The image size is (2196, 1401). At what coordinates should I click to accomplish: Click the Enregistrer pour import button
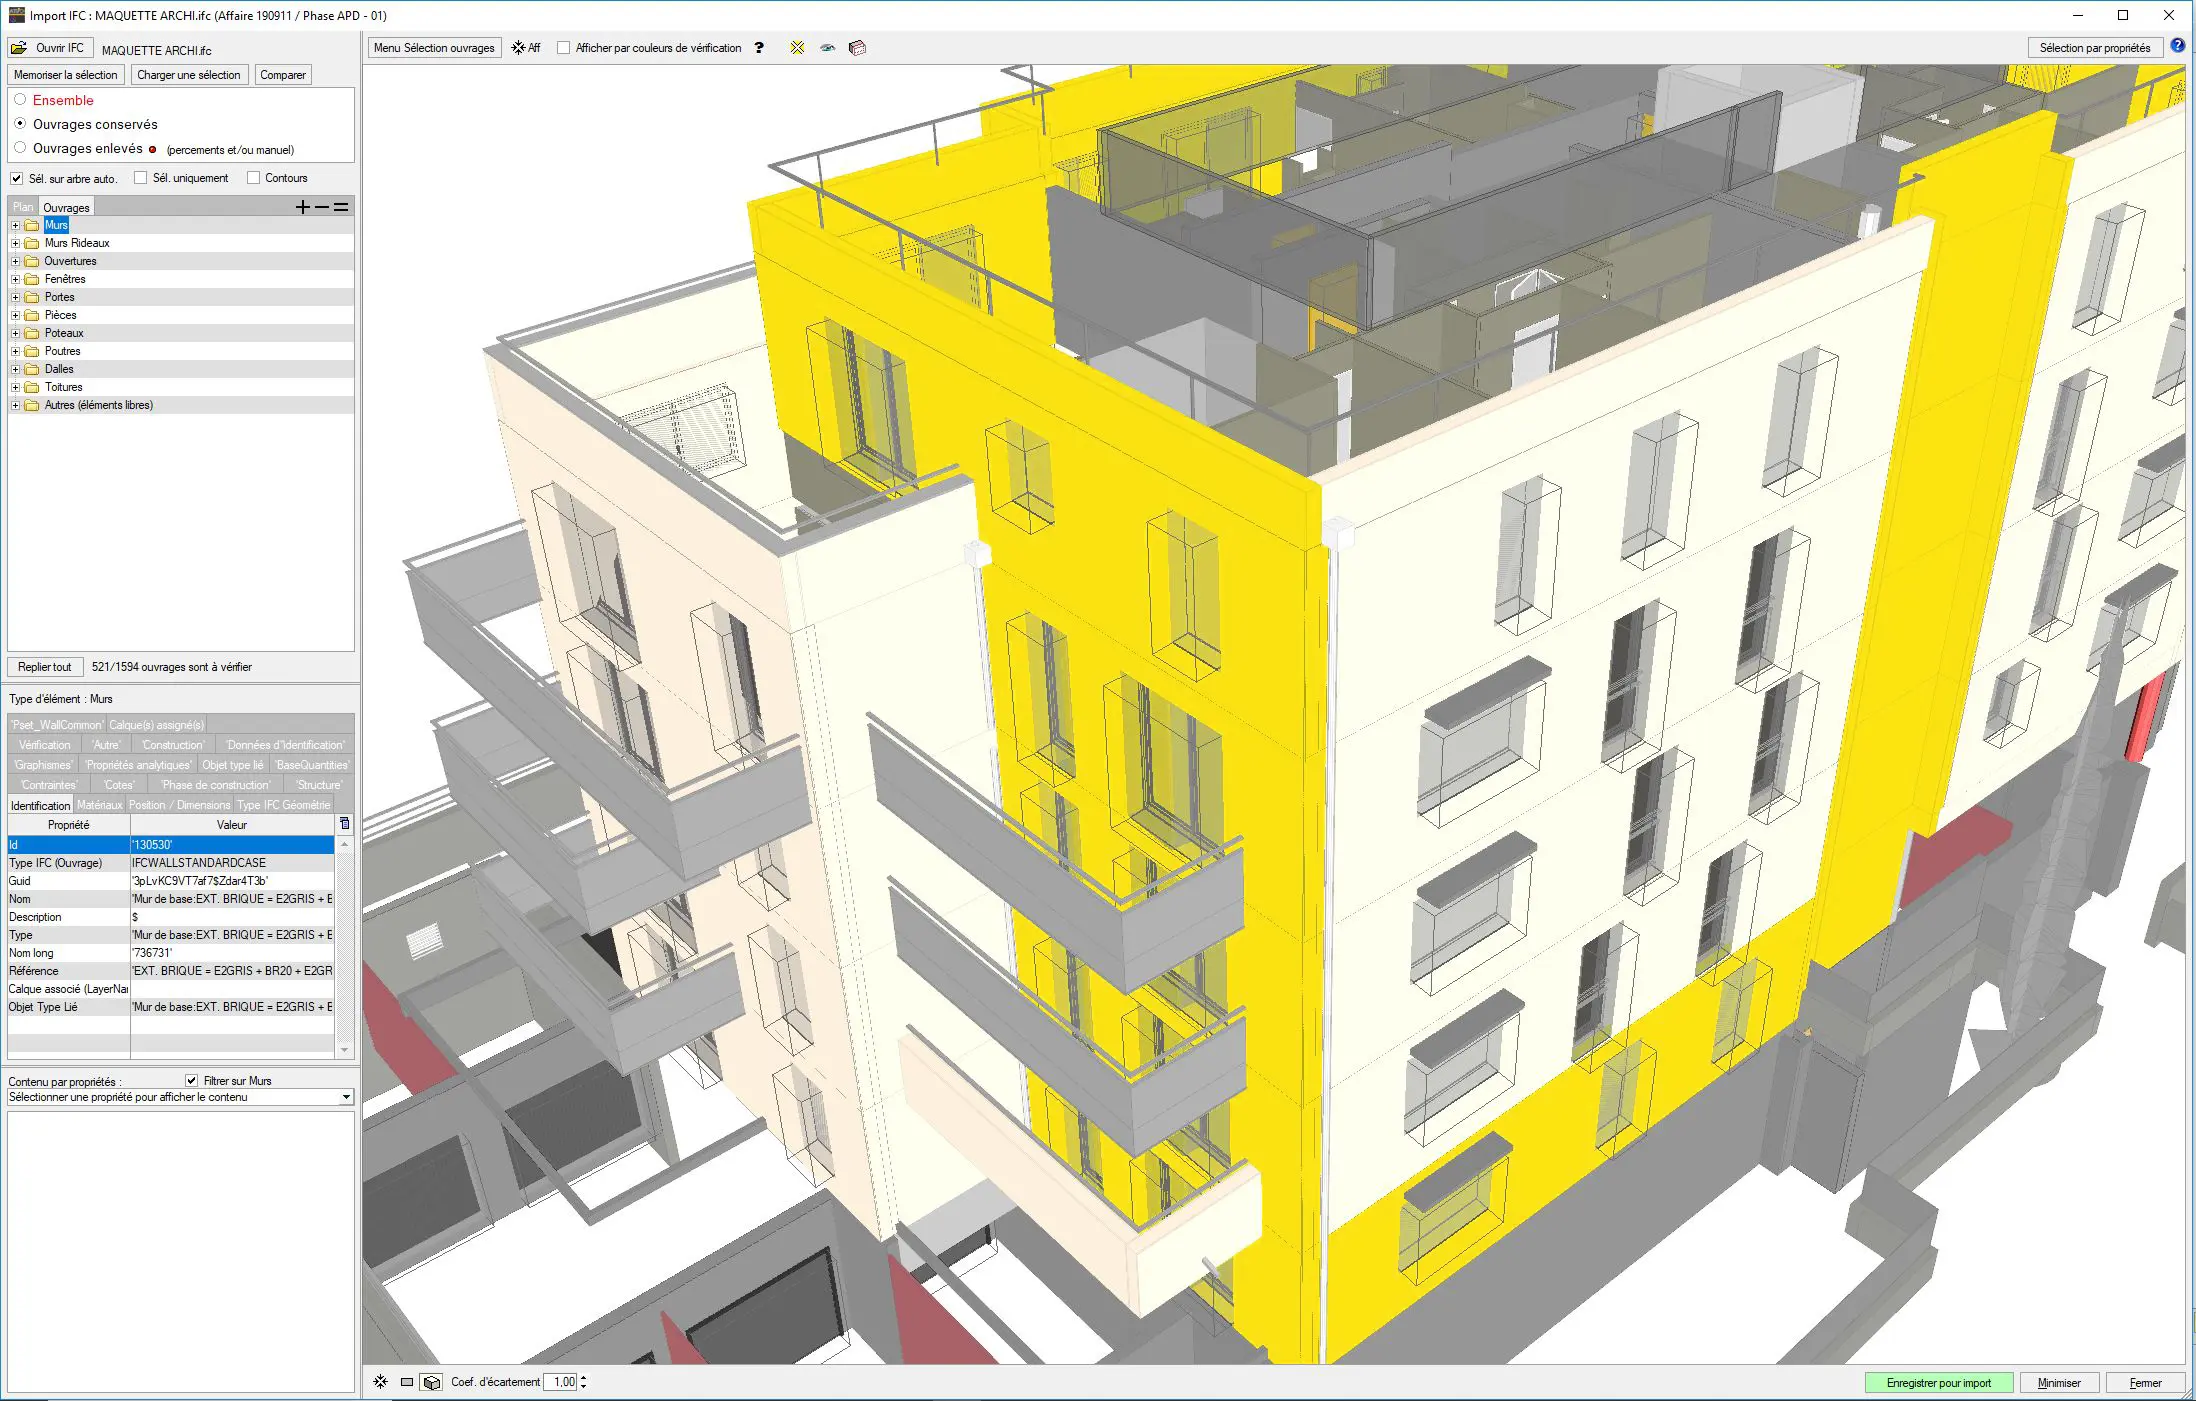point(1940,1382)
